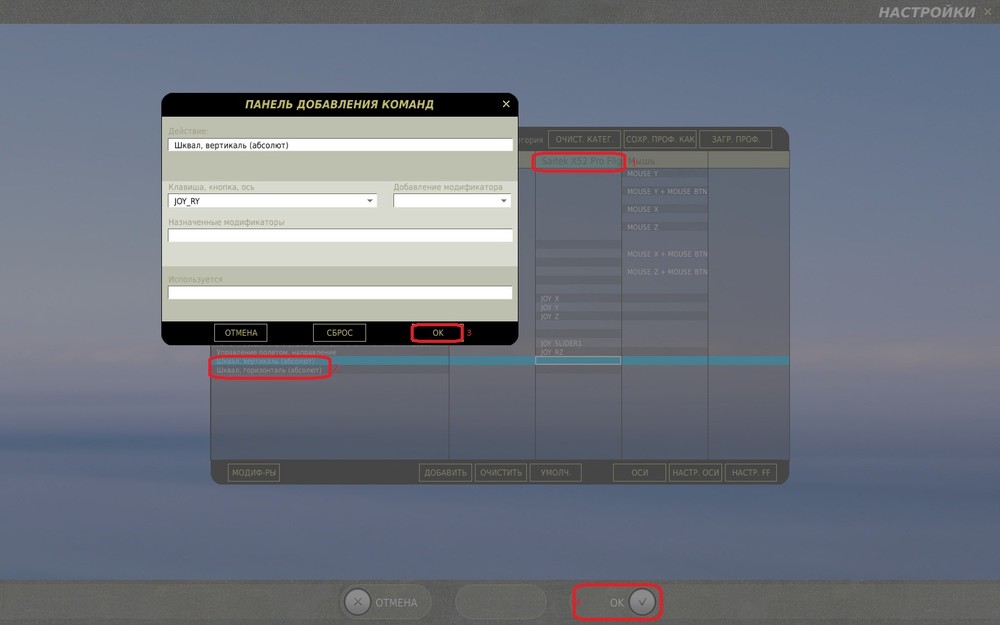The width and height of the screenshot is (1000, 625).
Task: Click the MOUSE X + MOUSE BTN cell
Action: coord(665,254)
